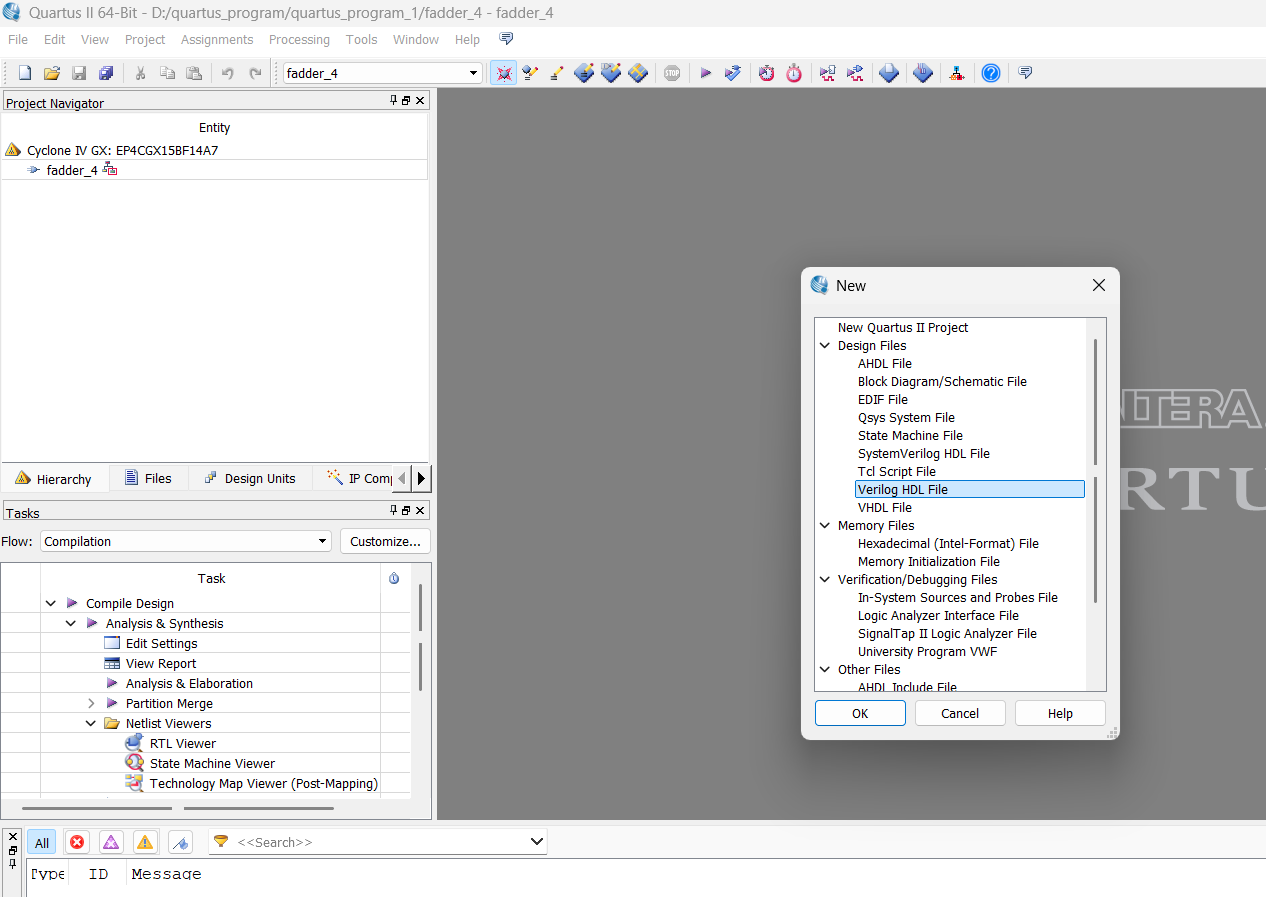
Task: Click the Undo arrow icon
Action: [228, 73]
